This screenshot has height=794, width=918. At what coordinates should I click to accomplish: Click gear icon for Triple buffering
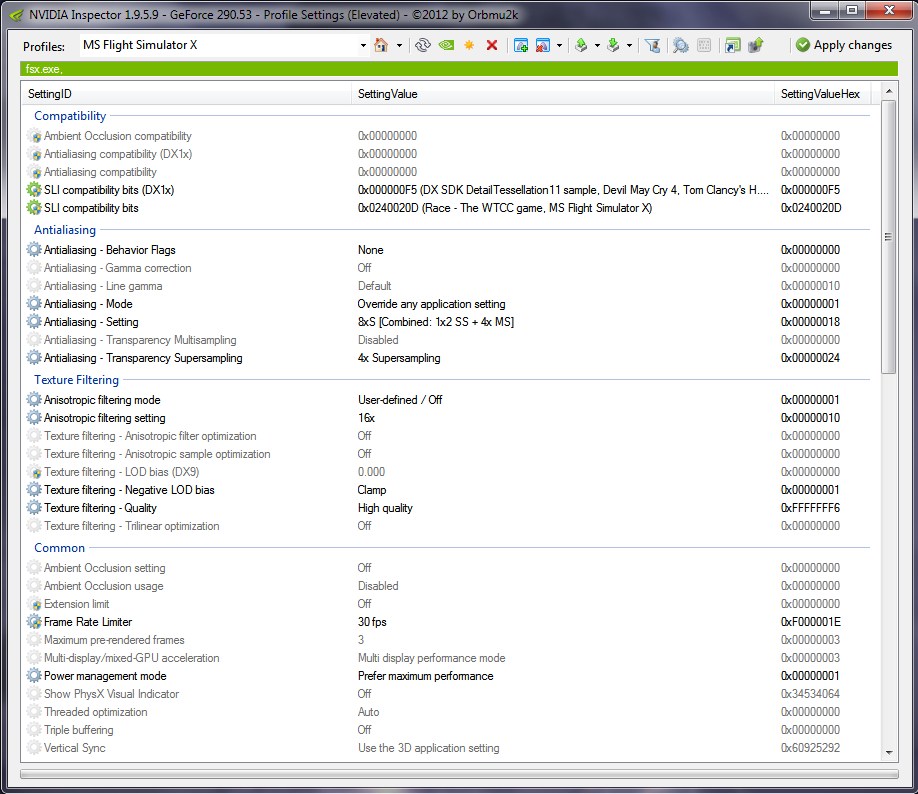click(x=35, y=730)
